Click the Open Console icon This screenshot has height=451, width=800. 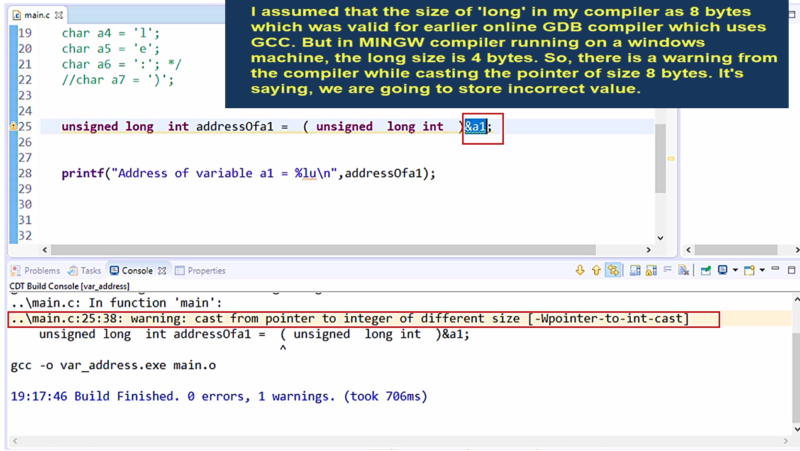(x=749, y=270)
